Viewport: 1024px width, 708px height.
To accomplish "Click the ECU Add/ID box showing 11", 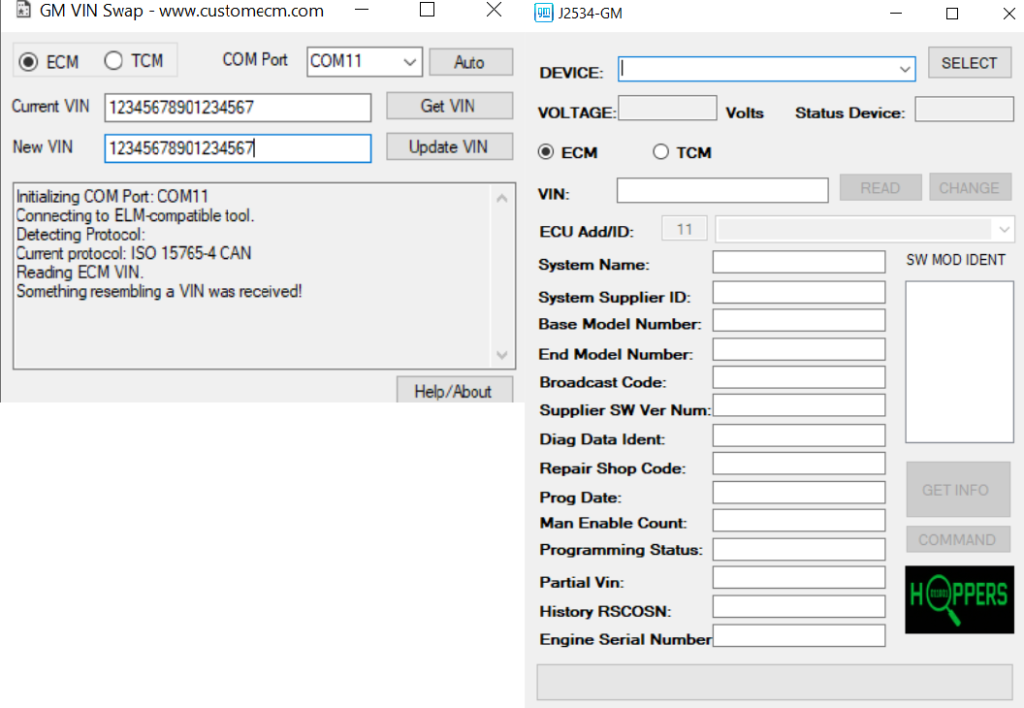I will 684,229.
